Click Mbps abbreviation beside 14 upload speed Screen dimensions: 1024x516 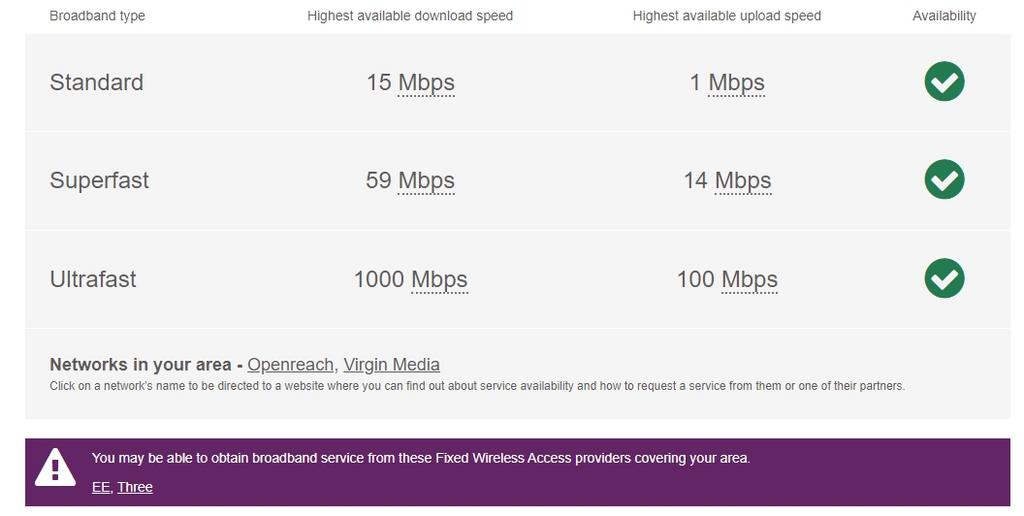pyautogui.click(x=743, y=180)
